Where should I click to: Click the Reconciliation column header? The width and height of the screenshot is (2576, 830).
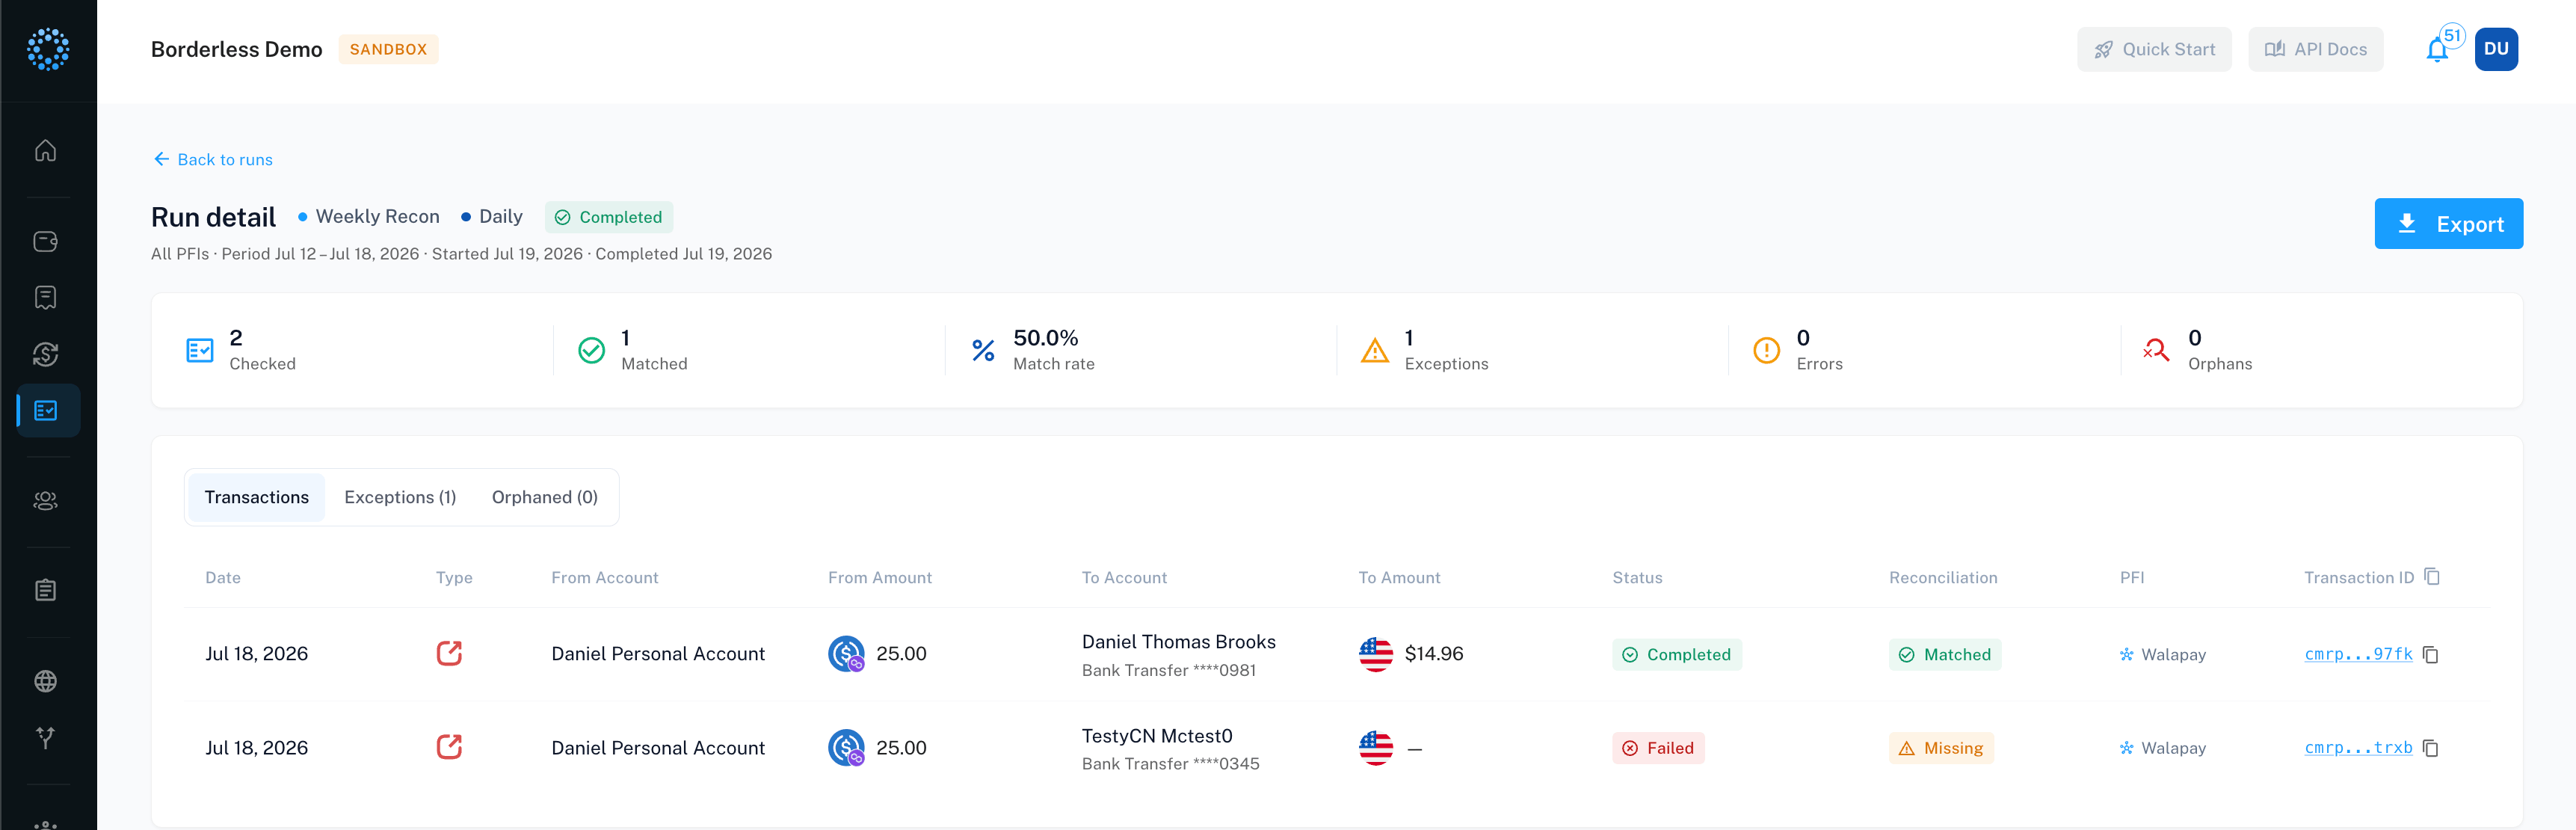click(x=1943, y=577)
